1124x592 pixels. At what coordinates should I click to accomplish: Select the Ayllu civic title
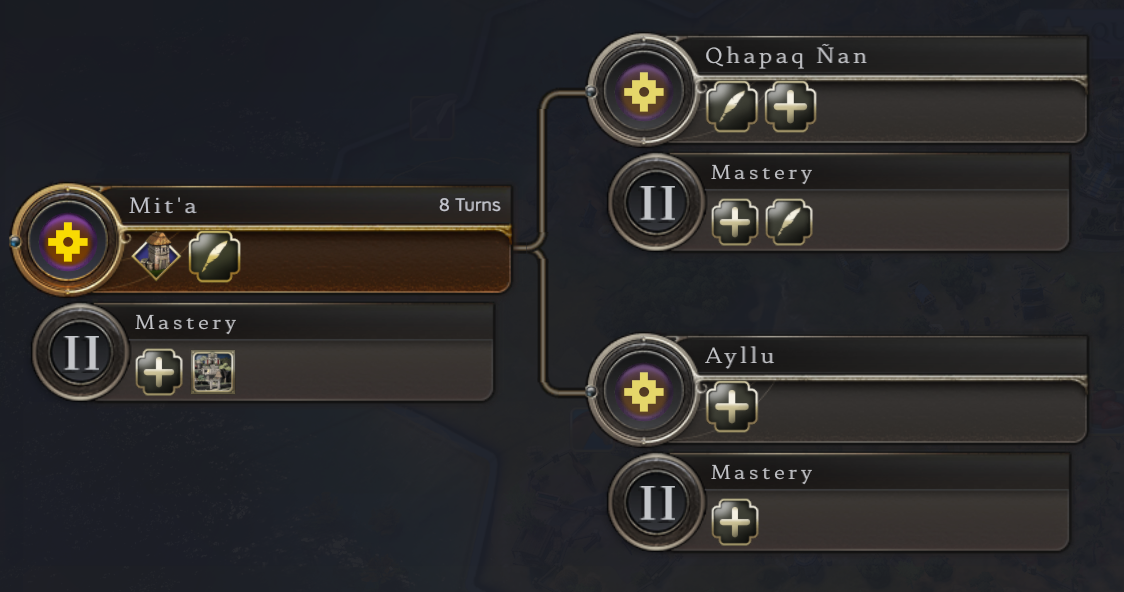point(740,356)
